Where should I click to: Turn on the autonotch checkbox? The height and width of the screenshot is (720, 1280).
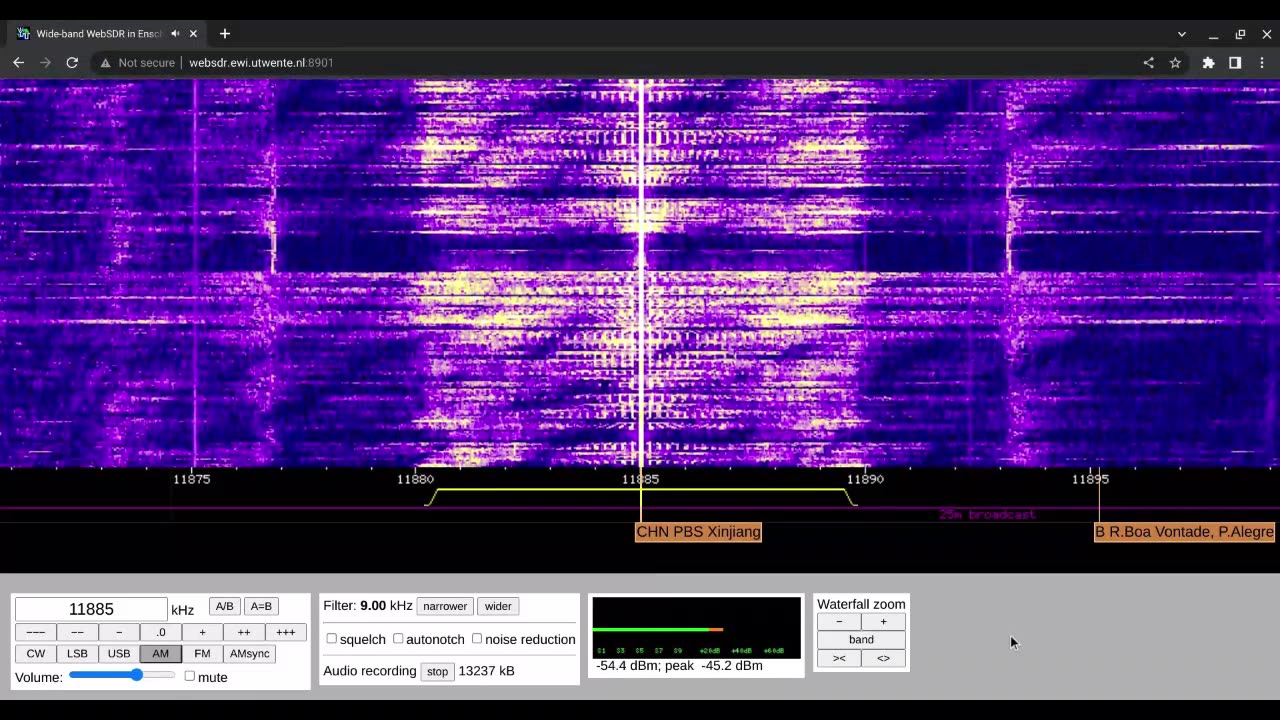click(398, 639)
